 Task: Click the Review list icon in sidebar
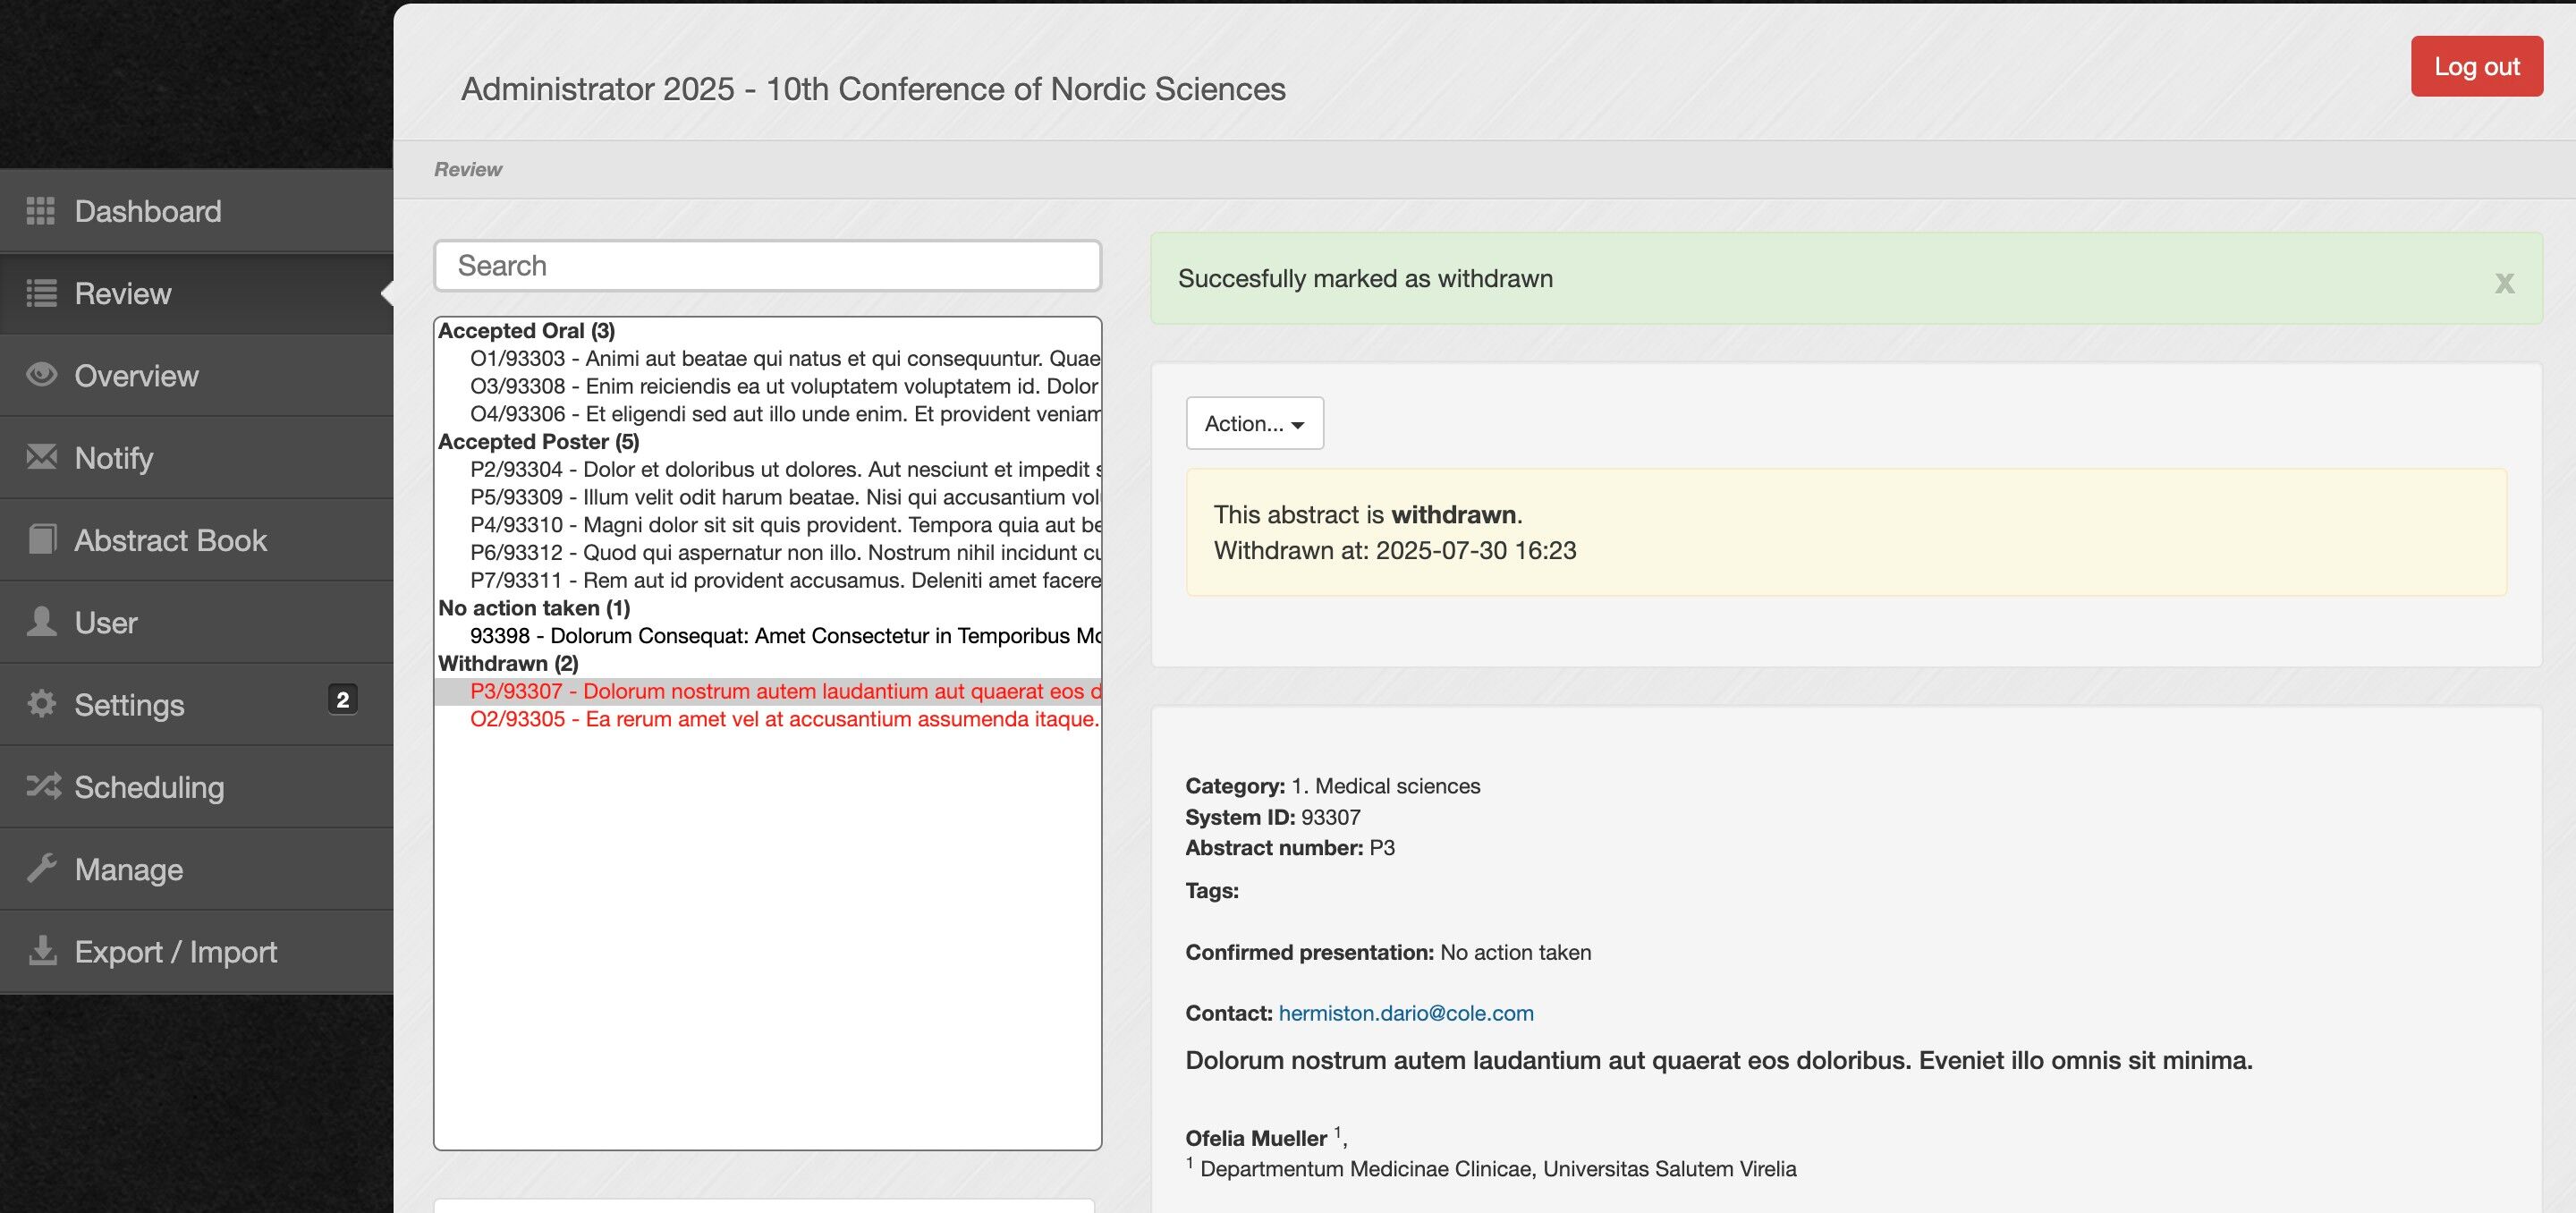pyautogui.click(x=40, y=293)
